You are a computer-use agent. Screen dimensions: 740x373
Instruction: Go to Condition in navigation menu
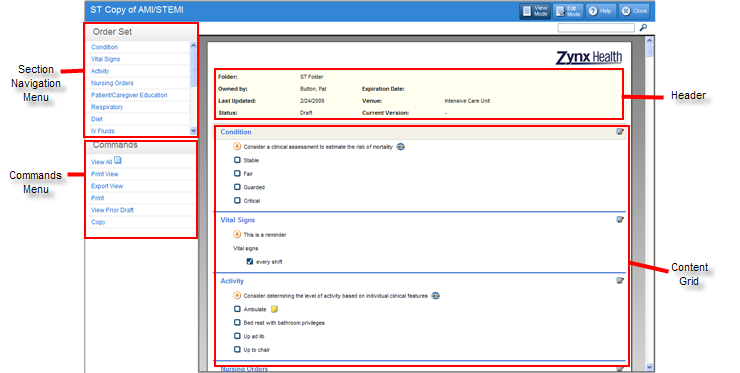[x=104, y=47]
